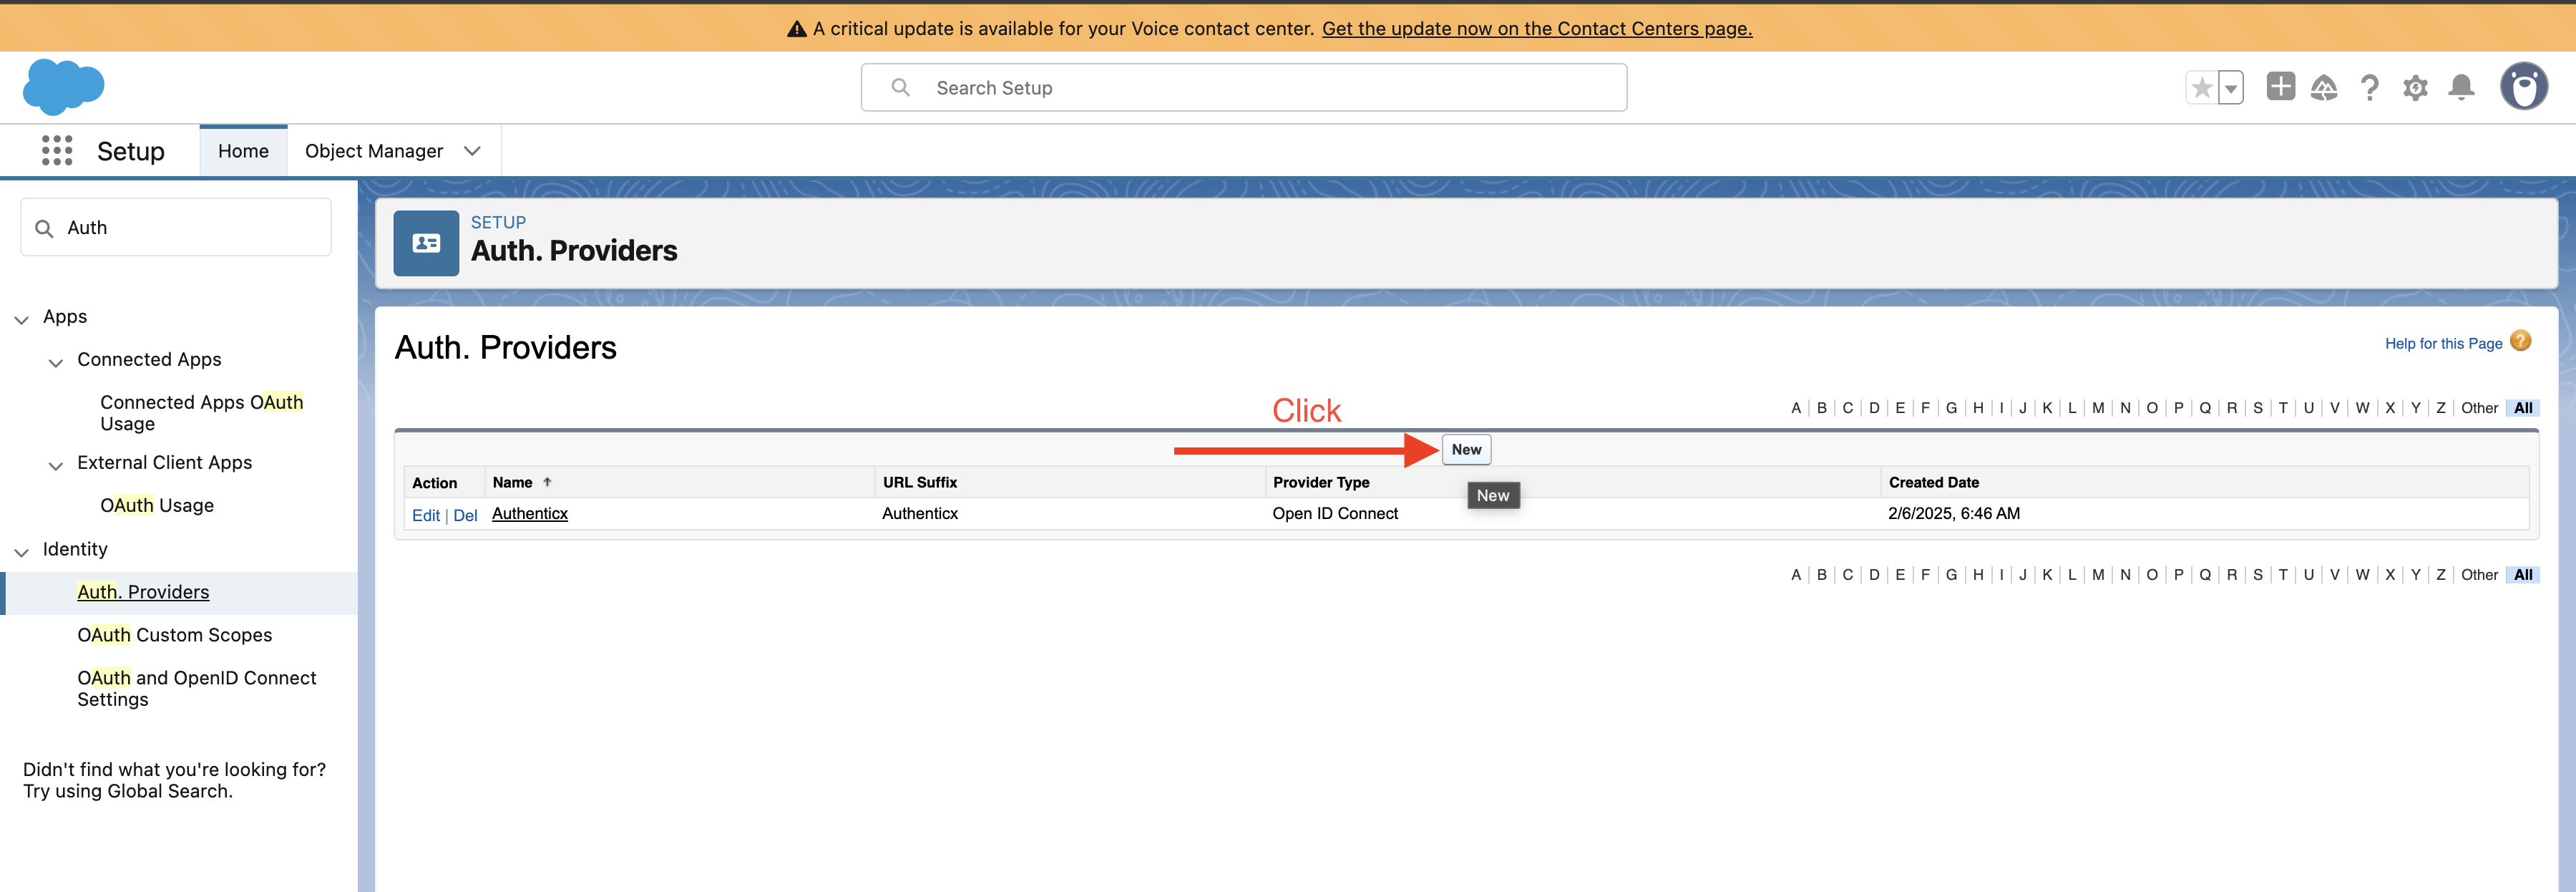The width and height of the screenshot is (2576, 892).
Task: Open the favorites list dropdown arrow
Action: point(2231,88)
